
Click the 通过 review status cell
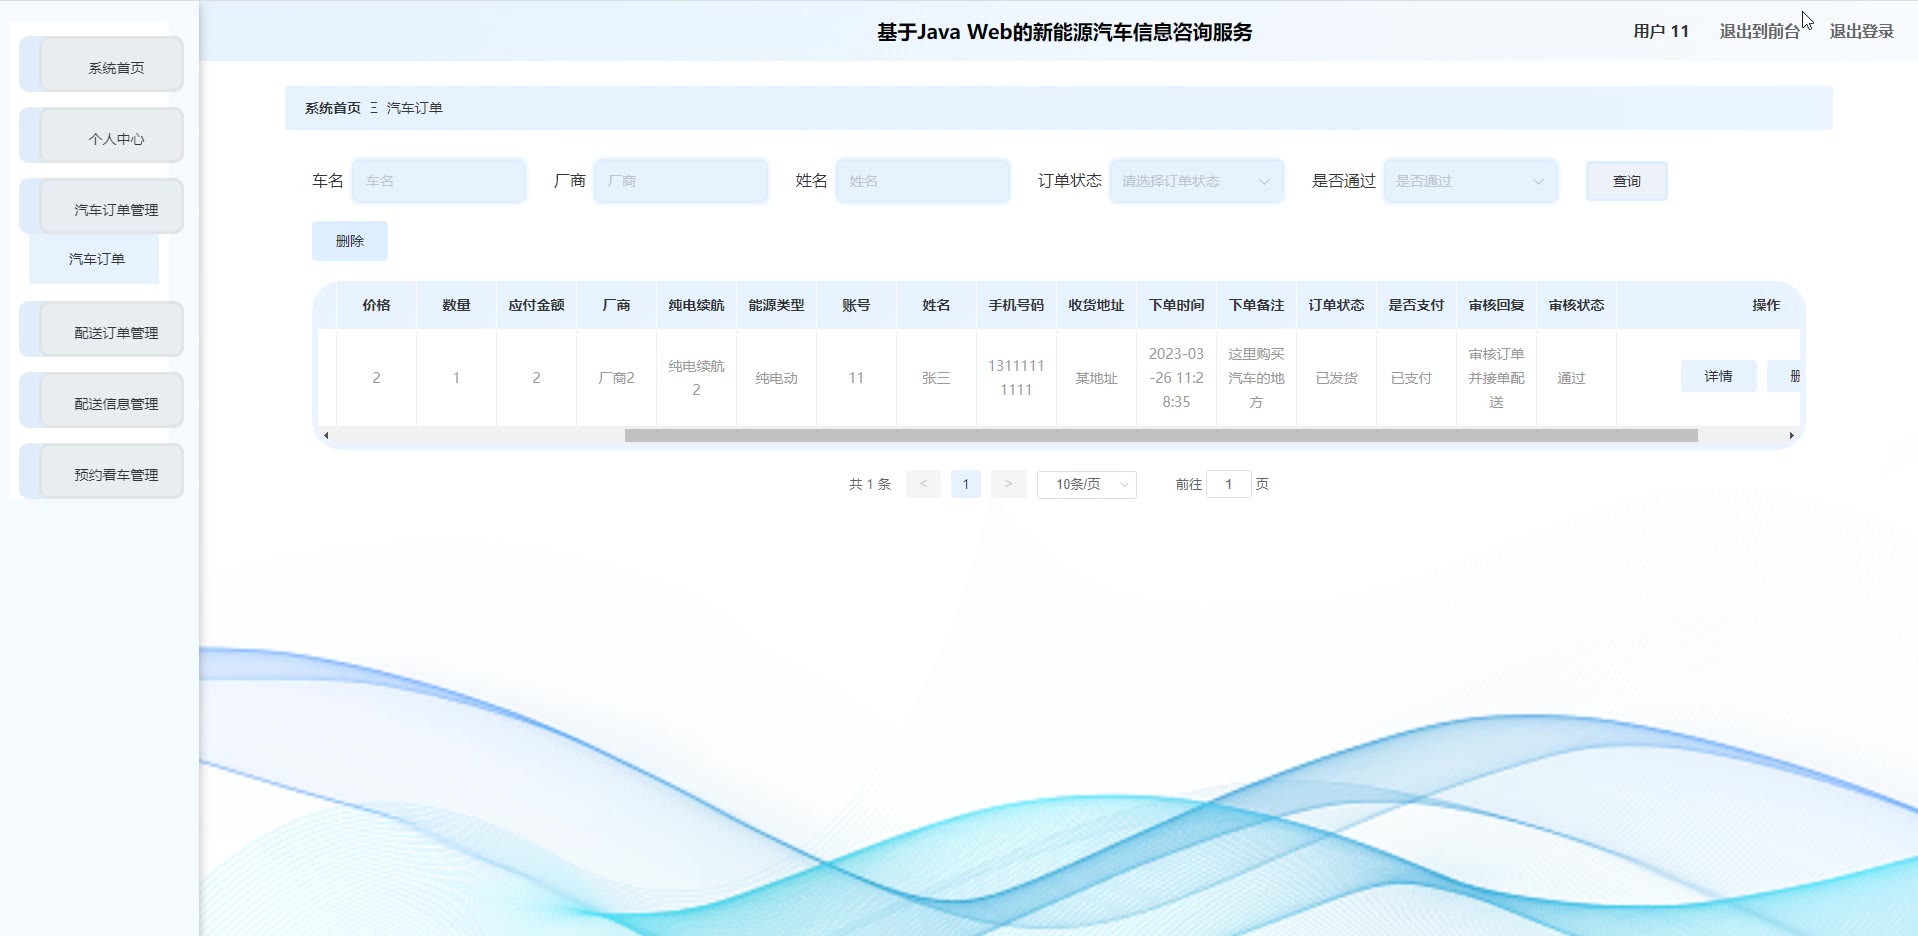coord(1576,378)
